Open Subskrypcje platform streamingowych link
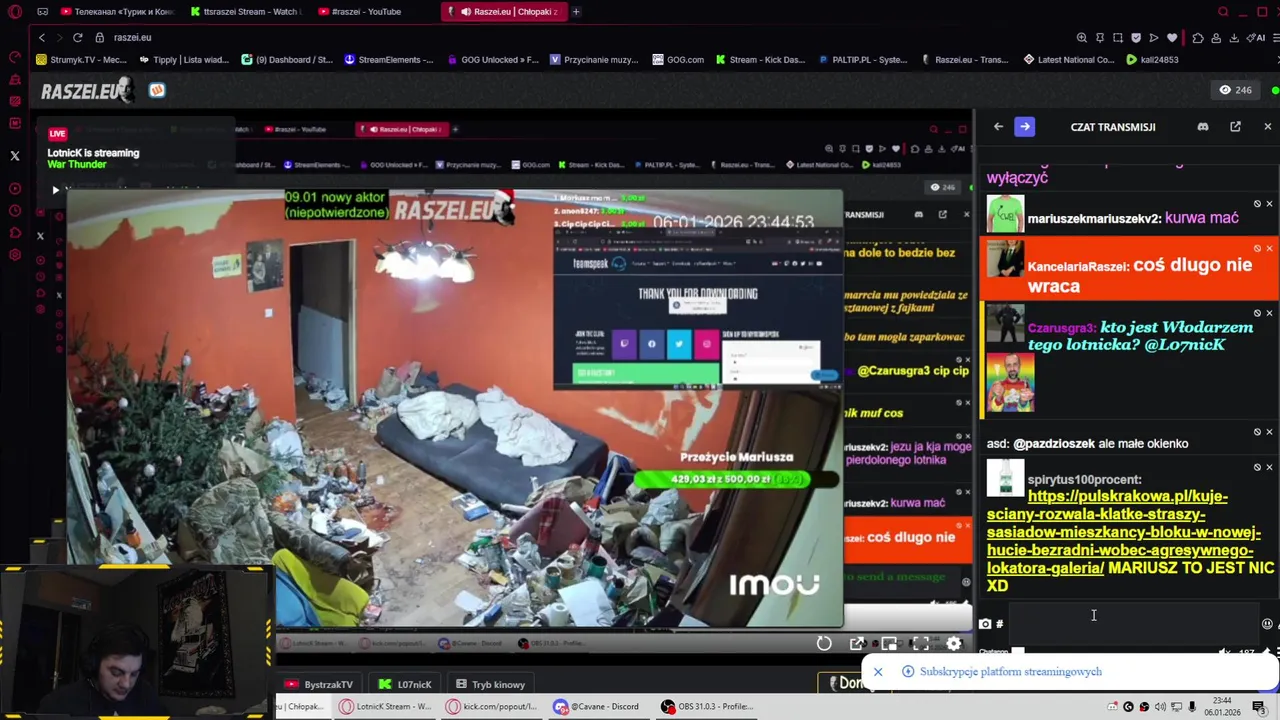The height and width of the screenshot is (720, 1280). (1010, 672)
